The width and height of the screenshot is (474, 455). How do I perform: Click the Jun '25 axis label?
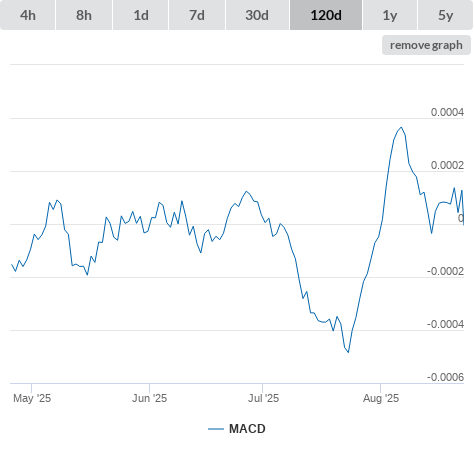(x=149, y=398)
